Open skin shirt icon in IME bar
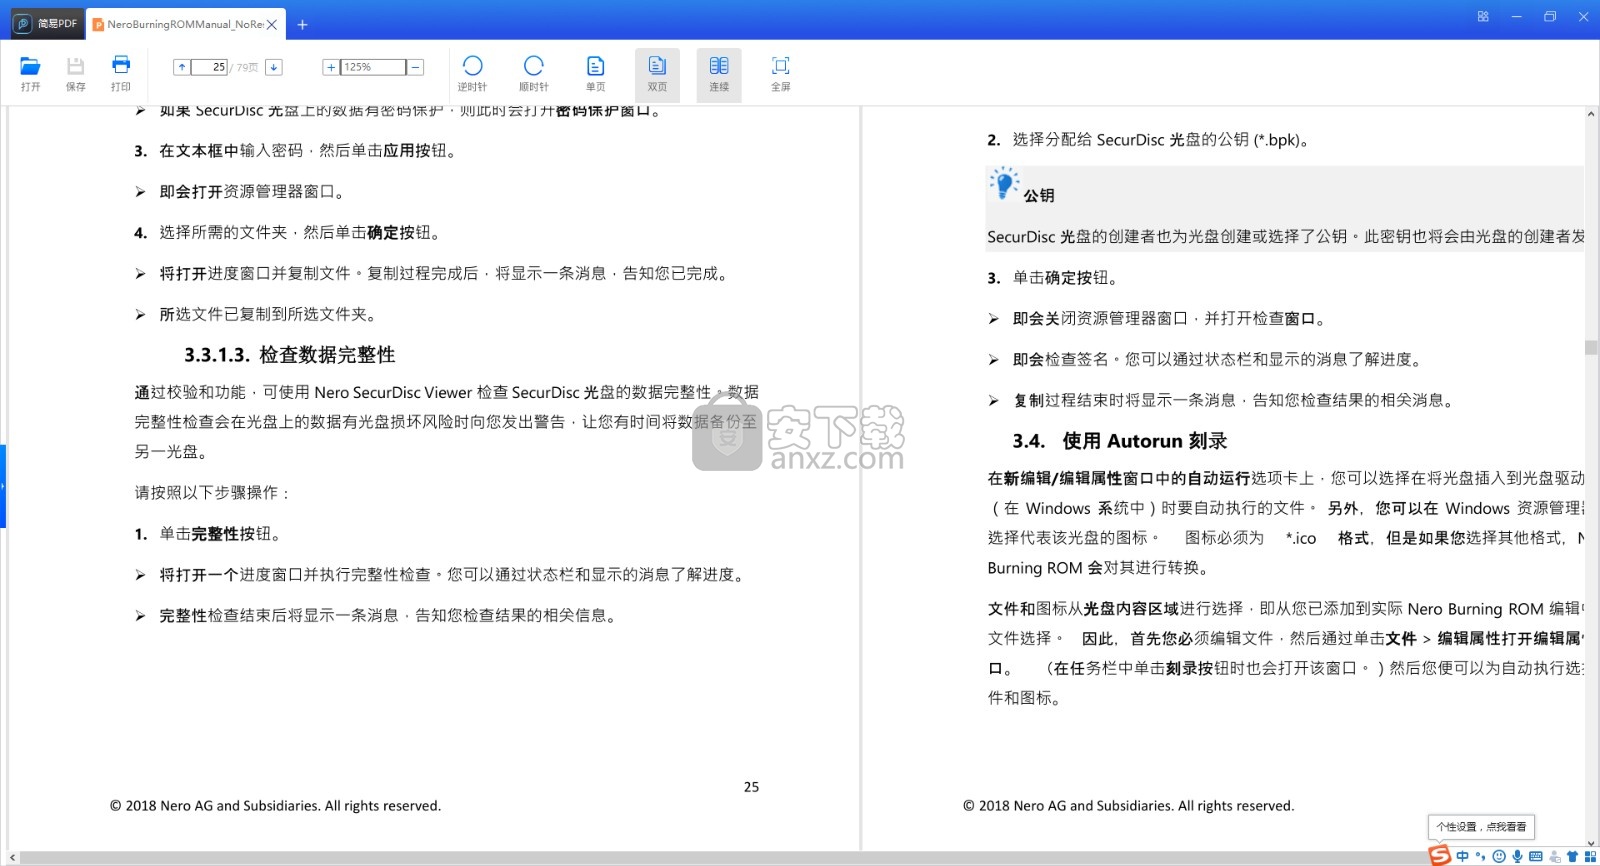 click(x=1572, y=856)
